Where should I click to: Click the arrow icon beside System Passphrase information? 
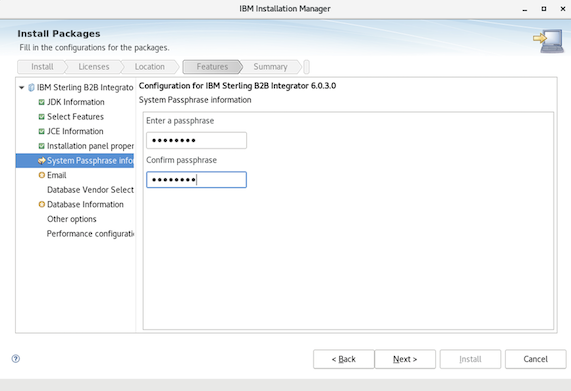[x=42, y=161]
